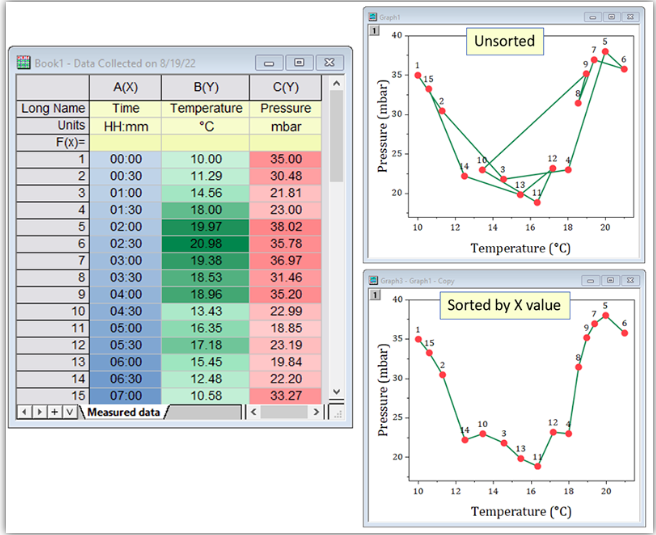The image size is (656, 535).
Task: Click the Graph3 window title icon
Action: coord(373,280)
